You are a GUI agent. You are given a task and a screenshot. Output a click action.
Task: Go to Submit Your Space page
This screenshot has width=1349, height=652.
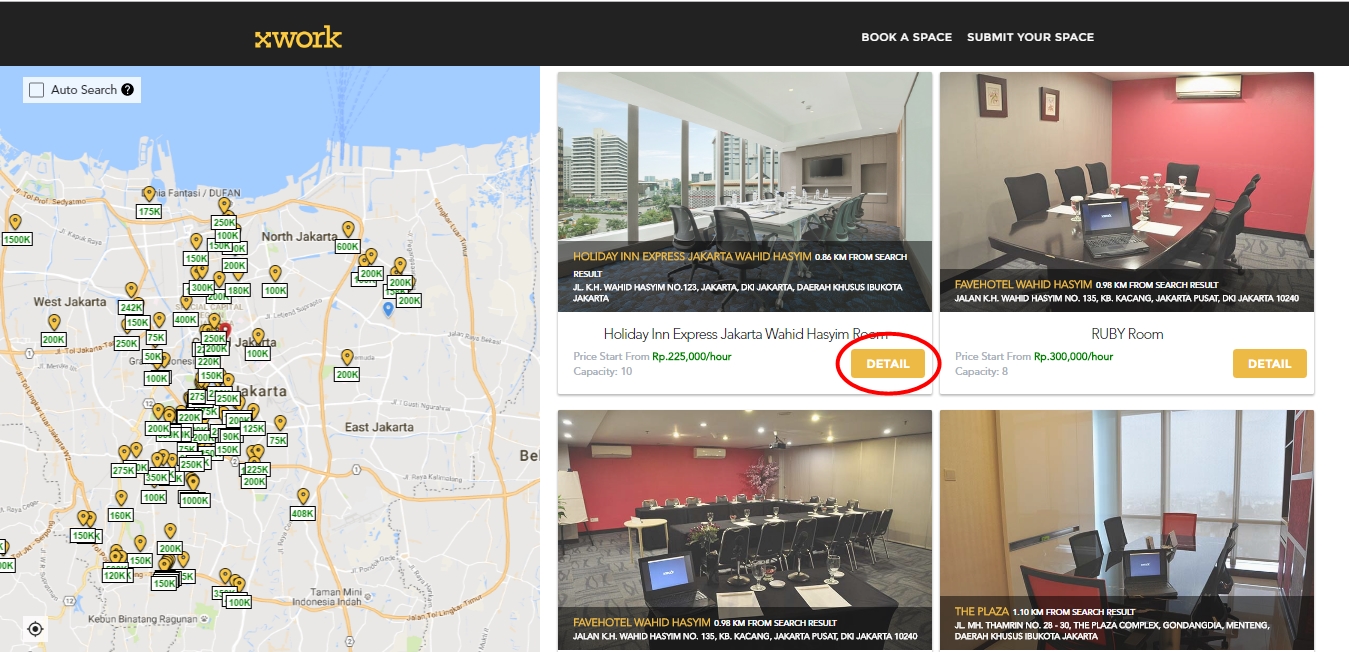[1030, 37]
